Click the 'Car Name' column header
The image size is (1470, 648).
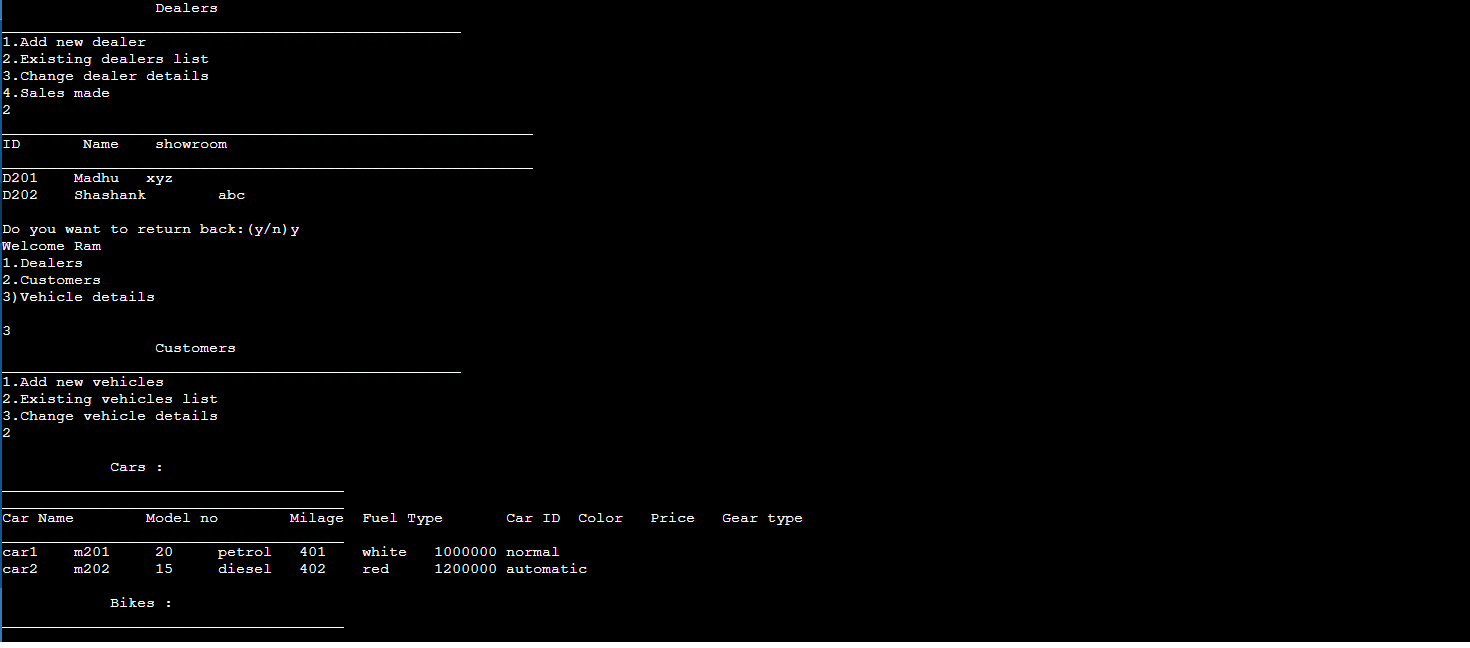(38, 518)
